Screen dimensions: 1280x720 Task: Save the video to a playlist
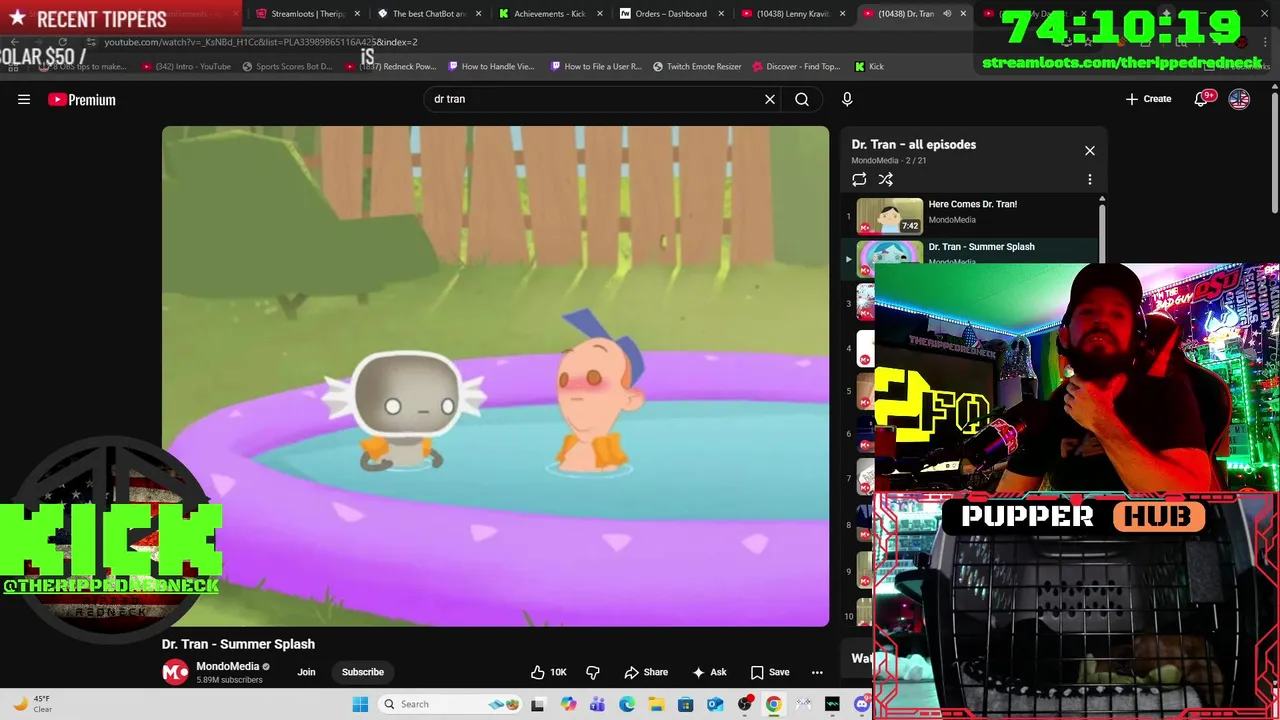coord(770,672)
